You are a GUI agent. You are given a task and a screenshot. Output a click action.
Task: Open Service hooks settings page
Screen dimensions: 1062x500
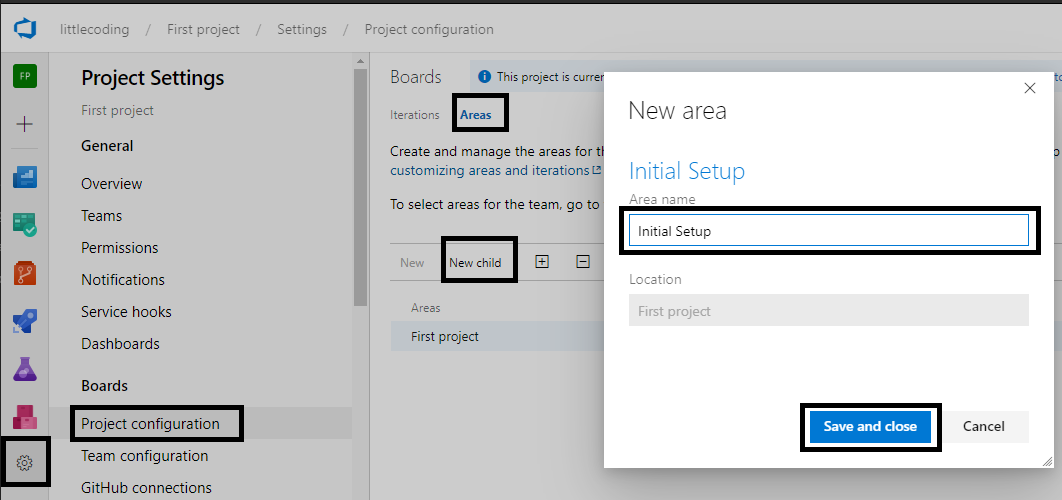pos(126,312)
